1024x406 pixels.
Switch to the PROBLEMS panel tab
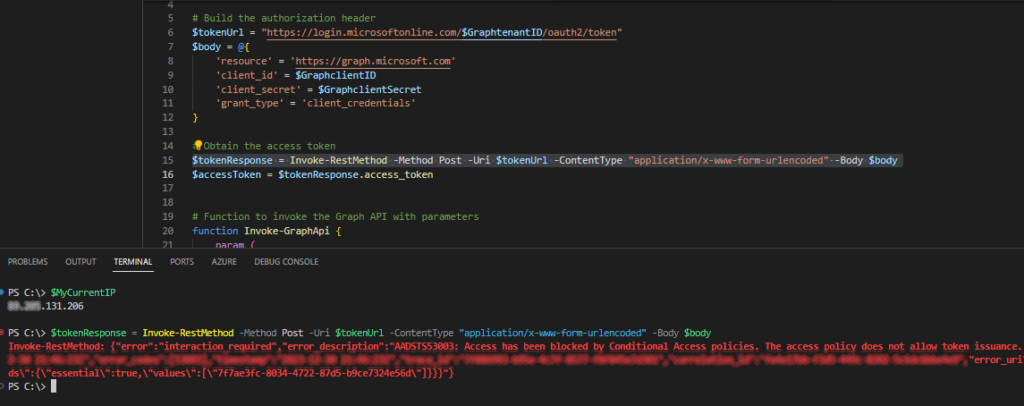click(27, 262)
